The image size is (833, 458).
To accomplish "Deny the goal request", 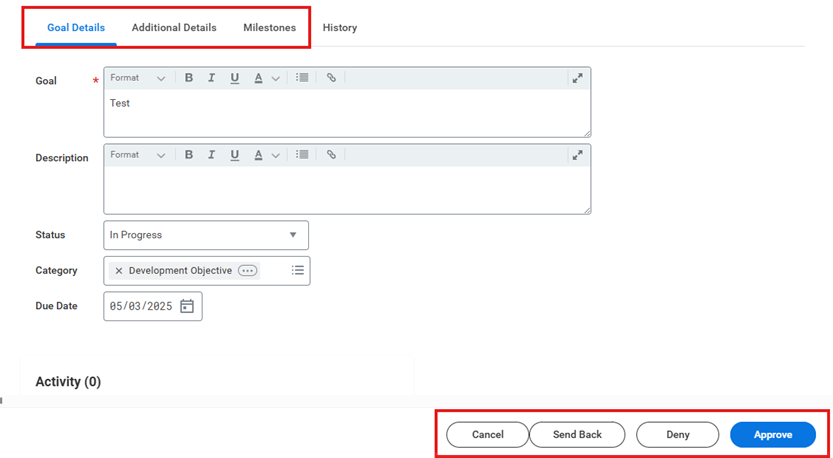I will click(x=678, y=435).
